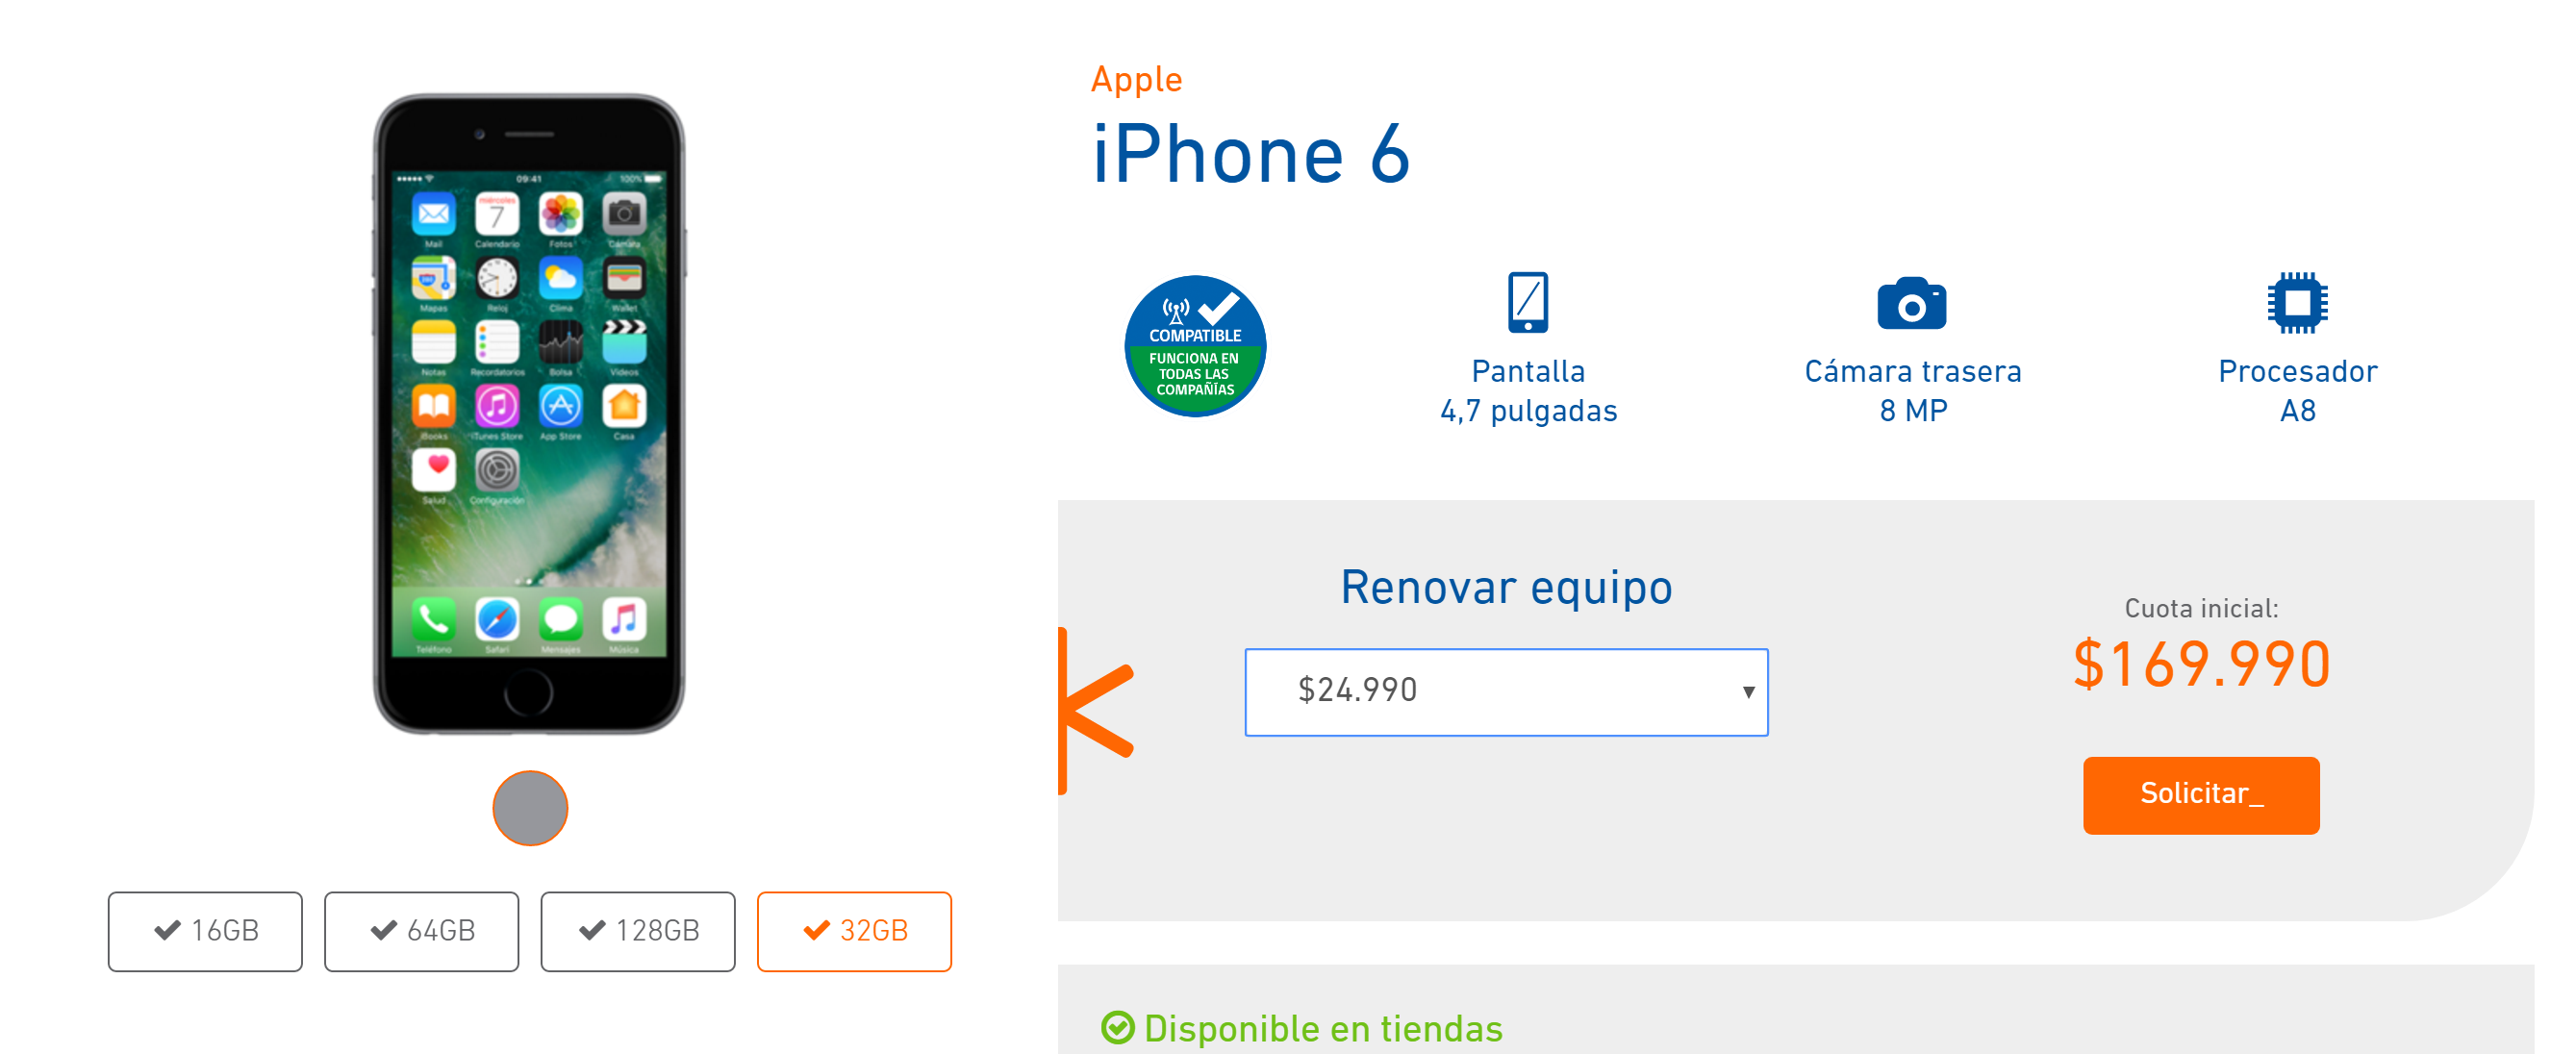The image size is (2576, 1054).
Task: Click the Pantalla phone screen icon
Action: pos(1527,302)
